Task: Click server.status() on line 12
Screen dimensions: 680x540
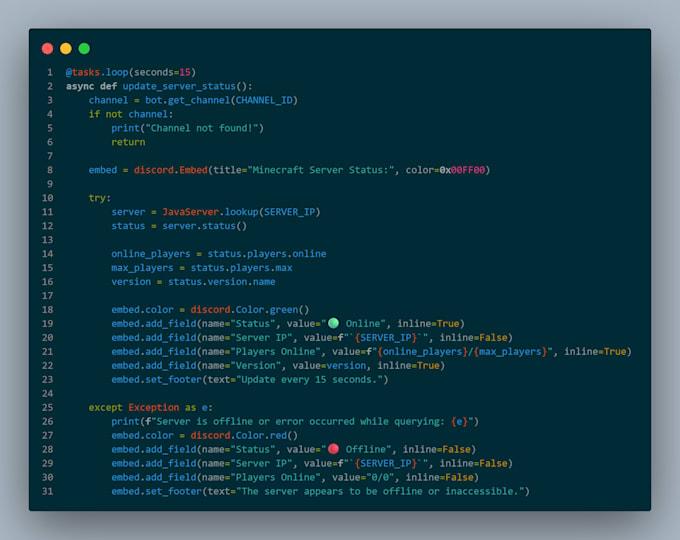Action: [x=204, y=226]
